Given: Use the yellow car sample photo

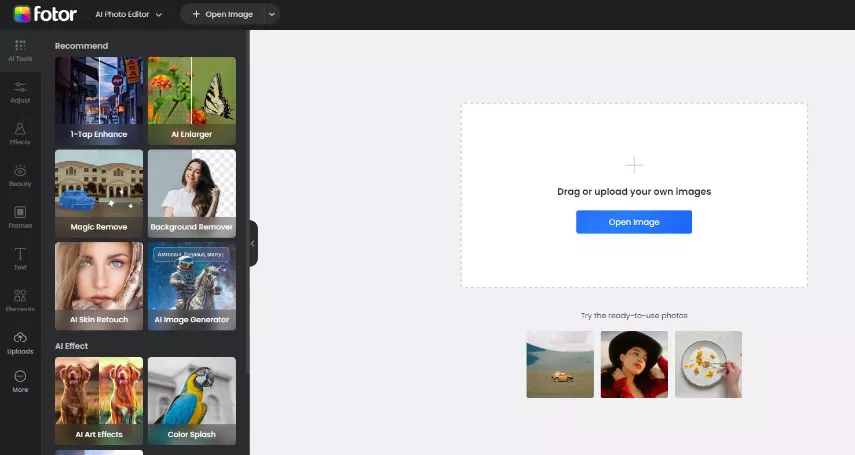Looking at the screenshot, I should point(560,364).
